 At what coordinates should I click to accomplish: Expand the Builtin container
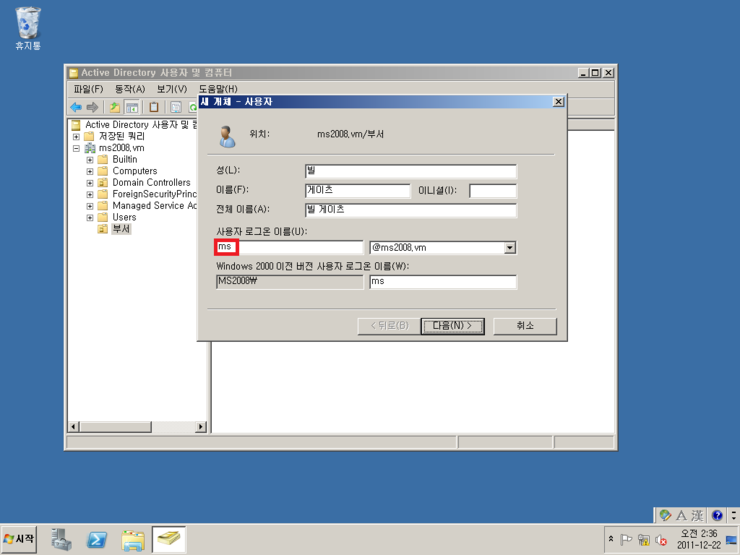90,160
